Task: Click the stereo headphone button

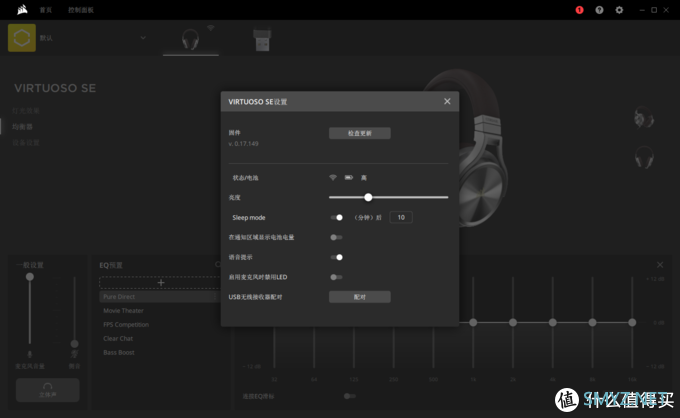Action: pos(48,390)
